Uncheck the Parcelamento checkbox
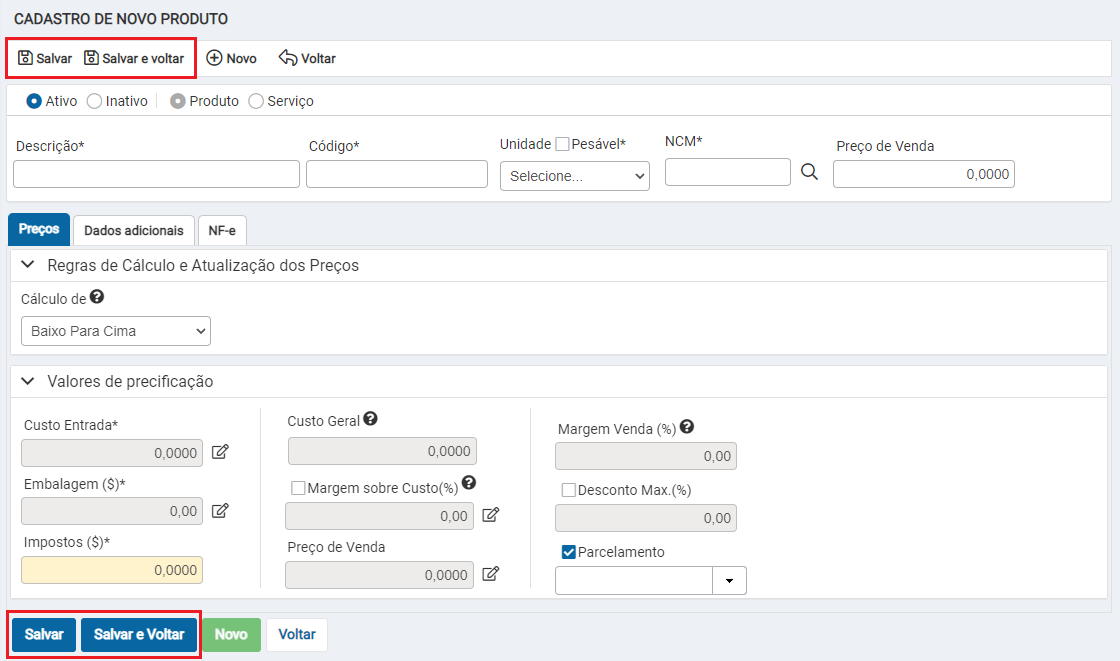The height and width of the screenshot is (661, 1120). tap(569, 552)
